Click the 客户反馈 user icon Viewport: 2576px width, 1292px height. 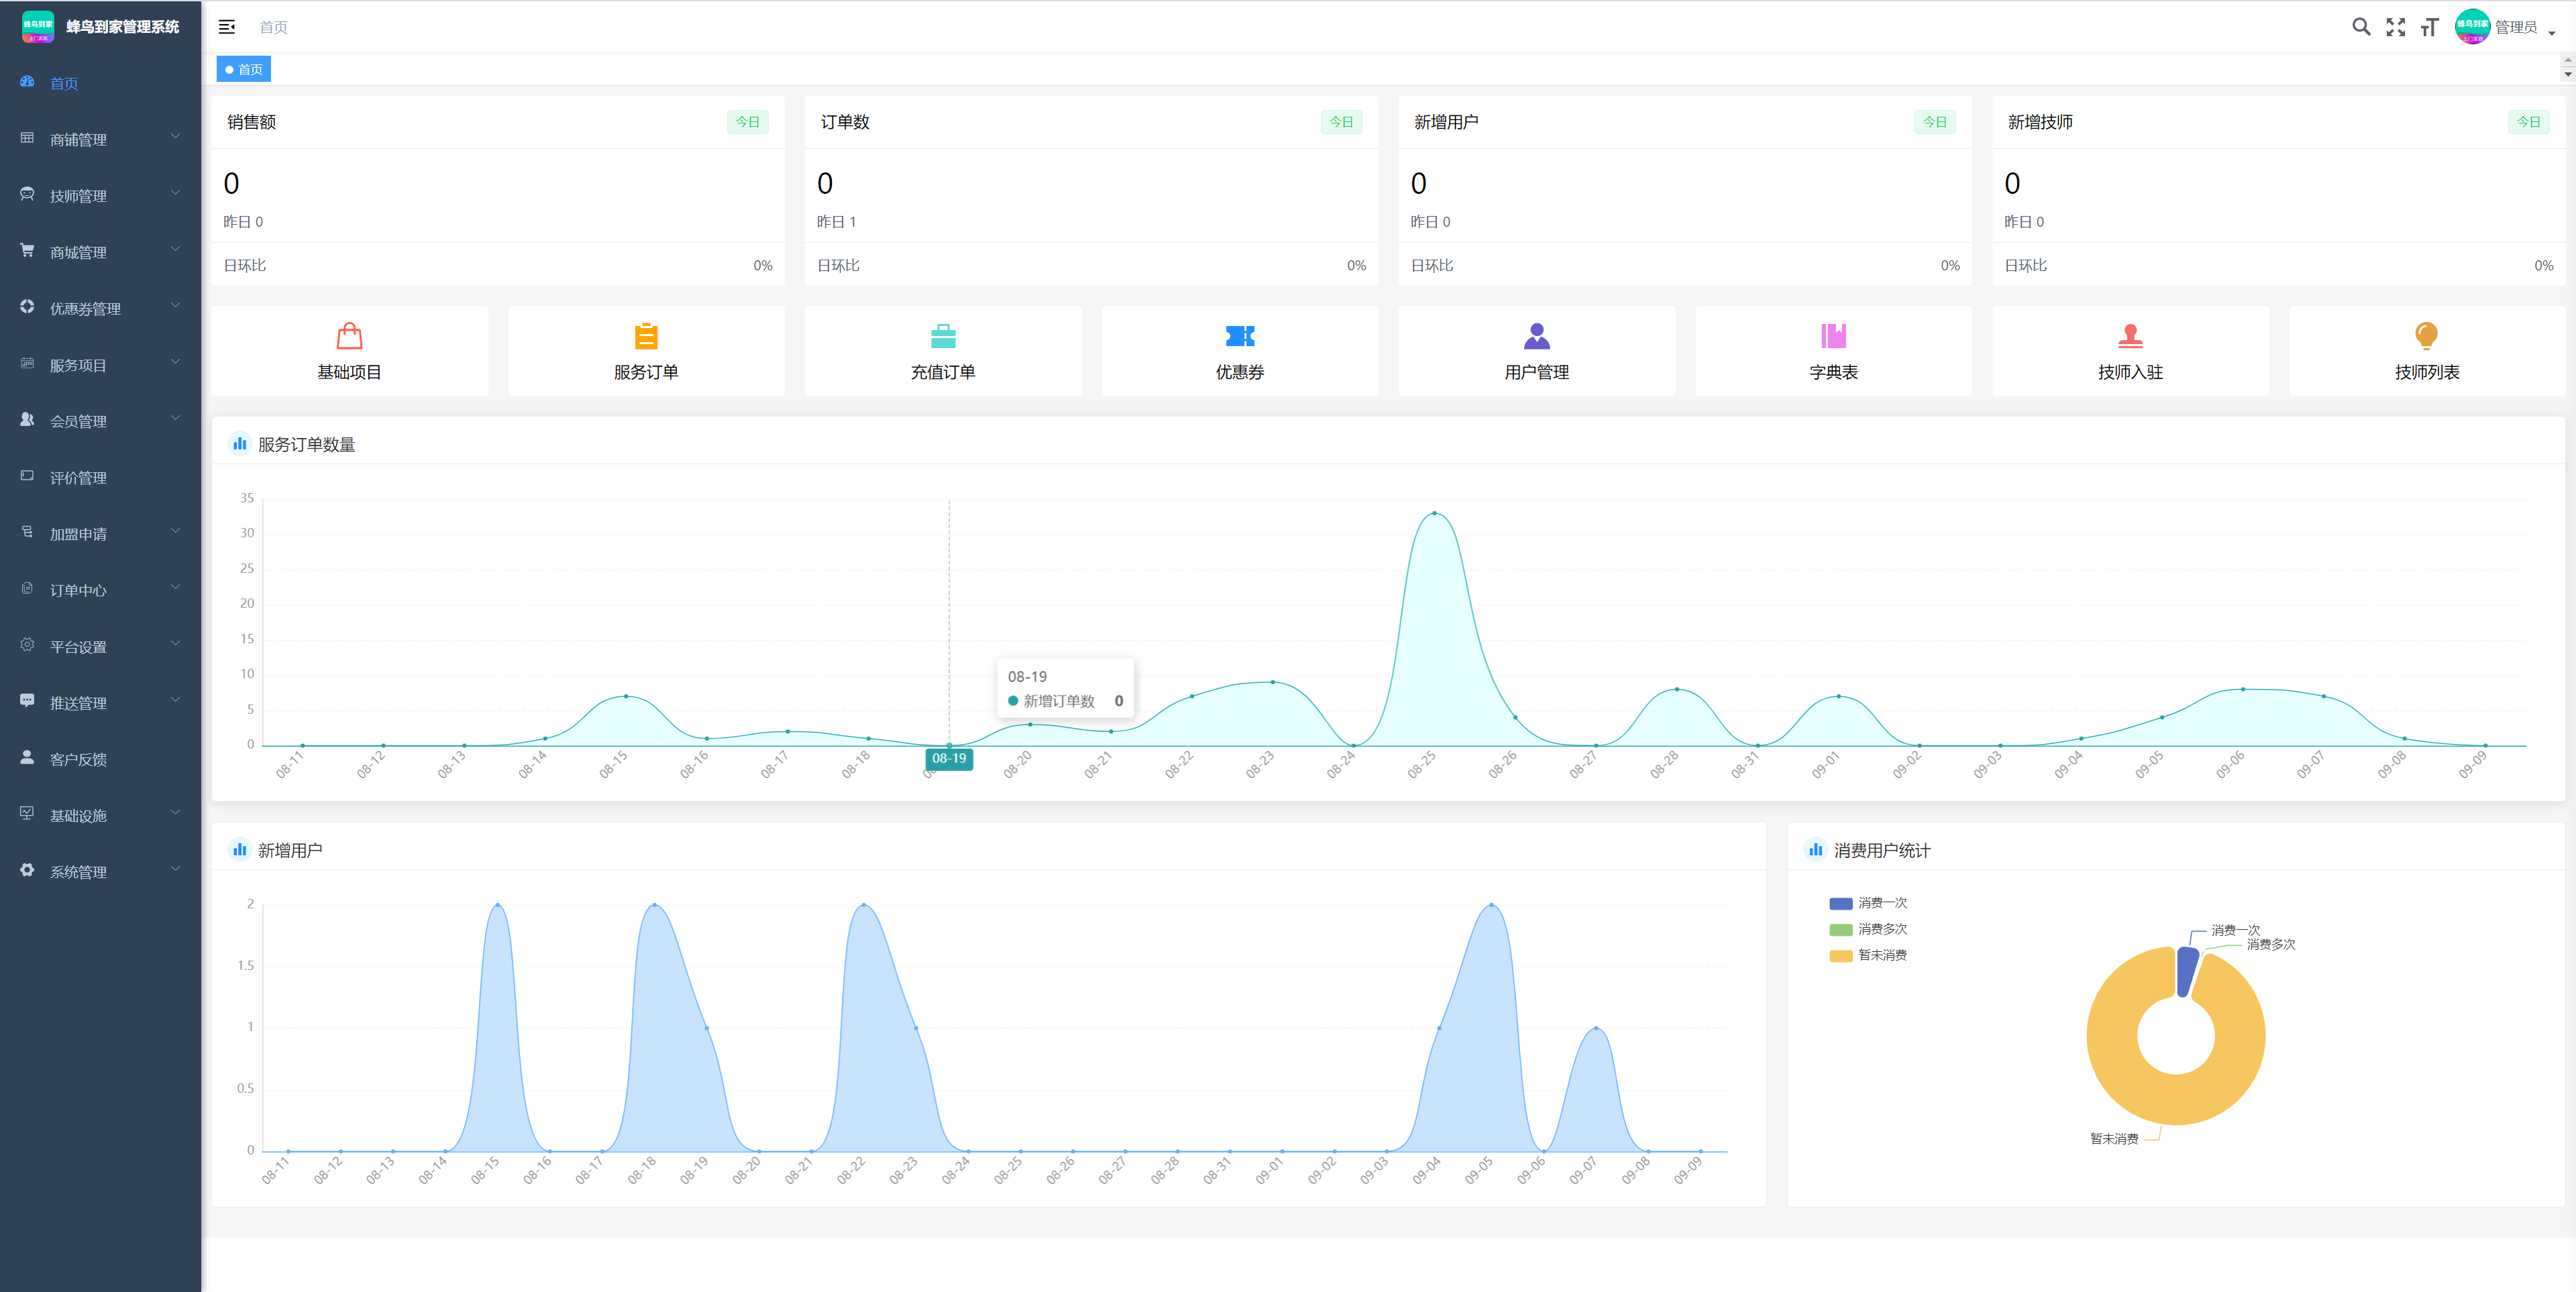[x=27, y=758]
